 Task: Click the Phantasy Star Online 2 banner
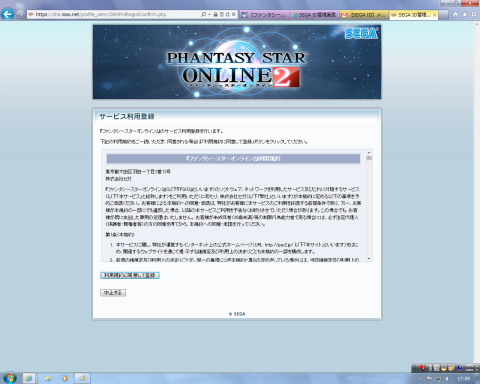coord(237,62)
